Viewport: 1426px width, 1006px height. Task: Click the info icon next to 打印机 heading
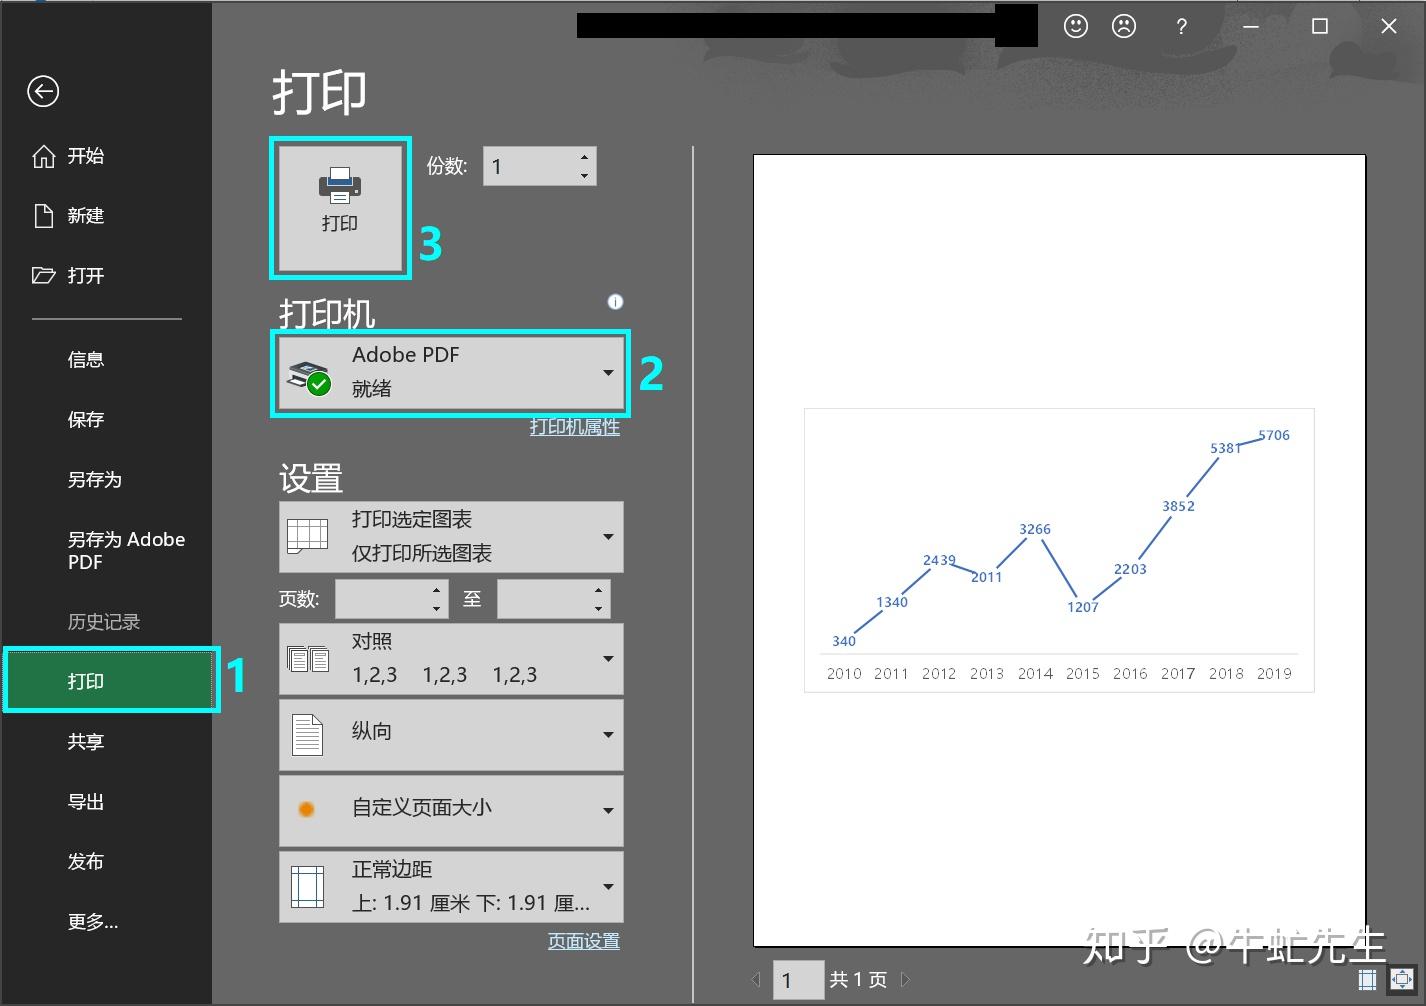[615, 301]
